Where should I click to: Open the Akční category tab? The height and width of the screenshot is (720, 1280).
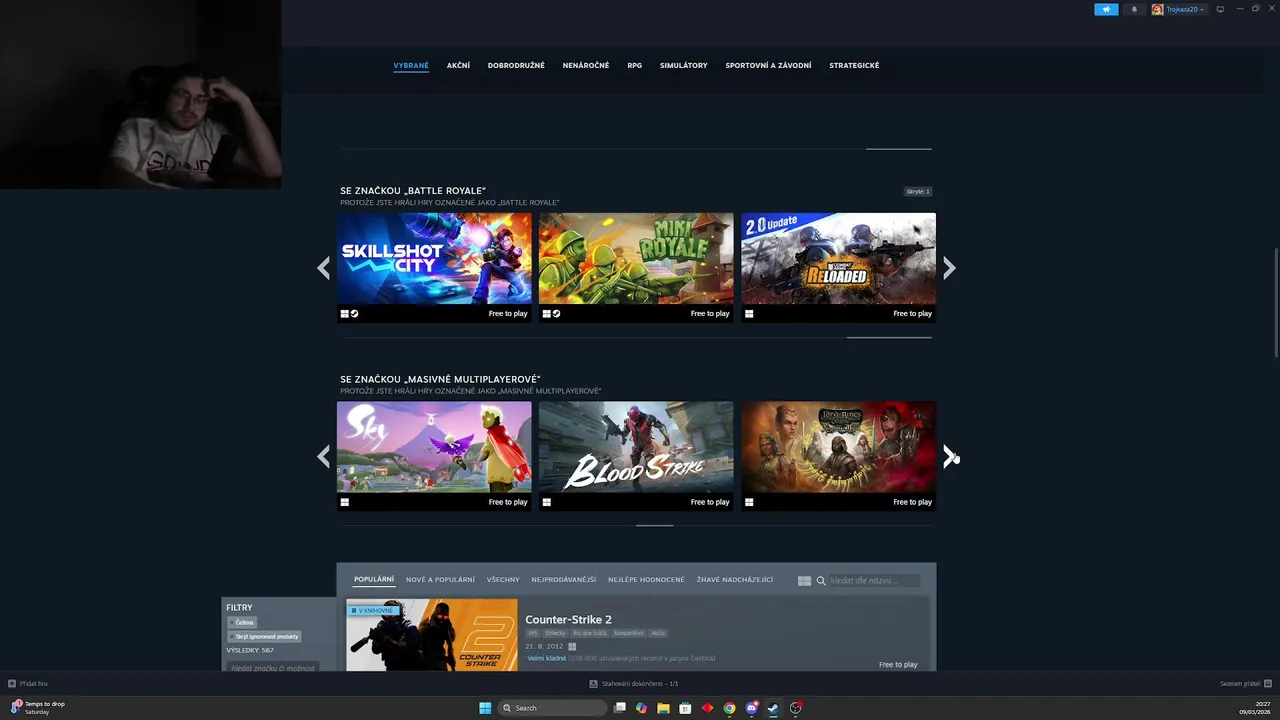coord(458,65)
